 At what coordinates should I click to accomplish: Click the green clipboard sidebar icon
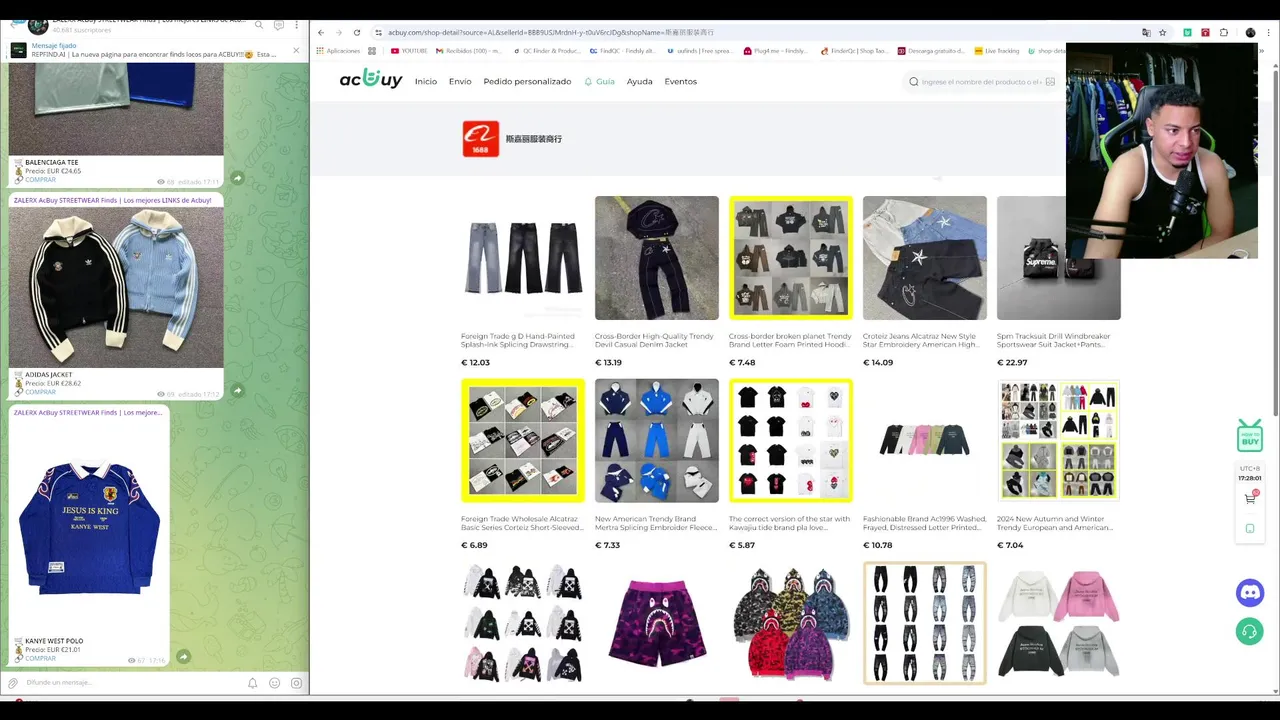pos(1250,529)
